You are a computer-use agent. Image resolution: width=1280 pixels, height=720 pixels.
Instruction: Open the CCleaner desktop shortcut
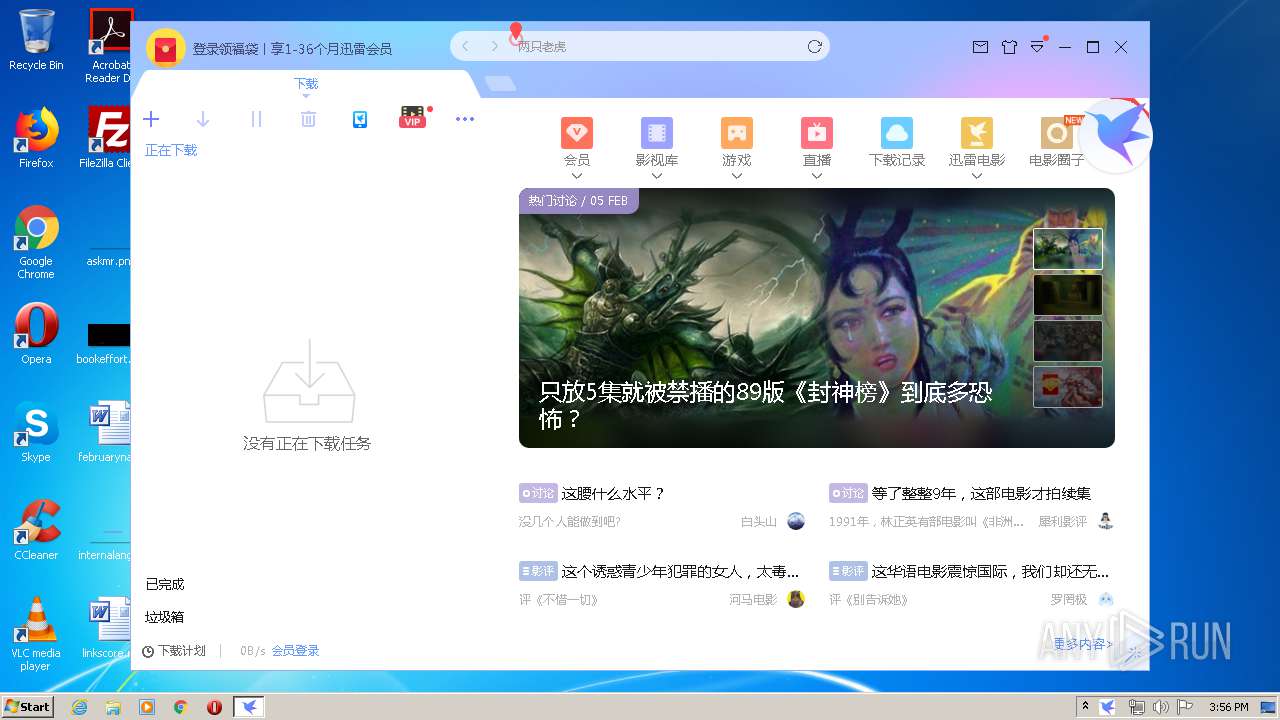(x=36, y=530)
